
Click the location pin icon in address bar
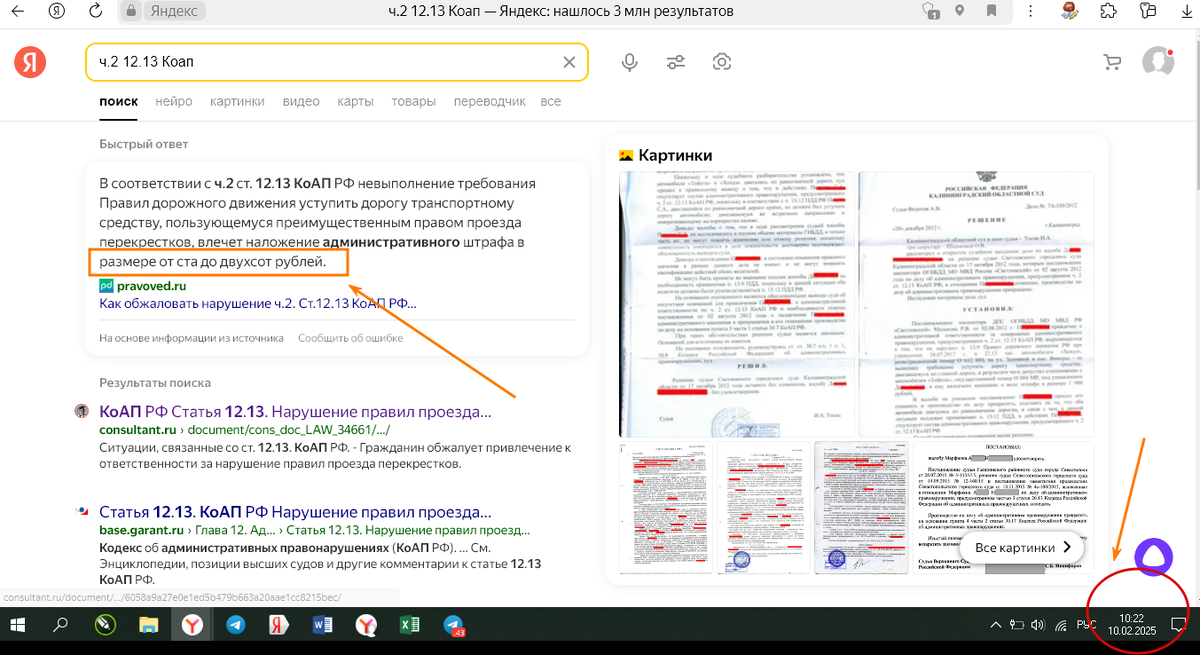point(960,11)
